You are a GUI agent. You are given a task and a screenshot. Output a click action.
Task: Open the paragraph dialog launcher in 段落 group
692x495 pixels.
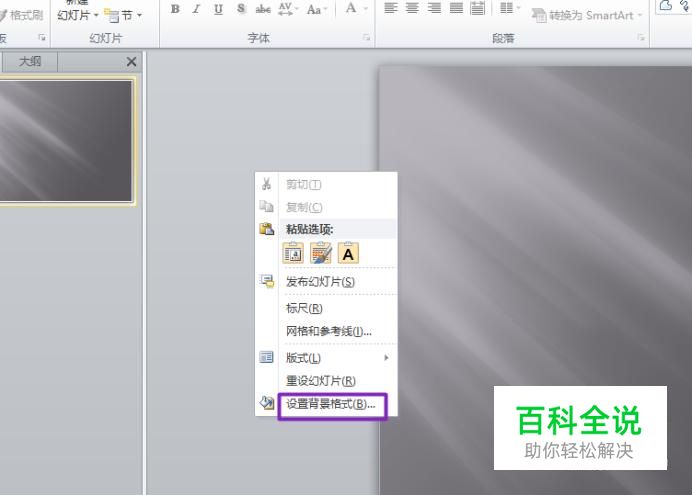(x=641, y=38)
